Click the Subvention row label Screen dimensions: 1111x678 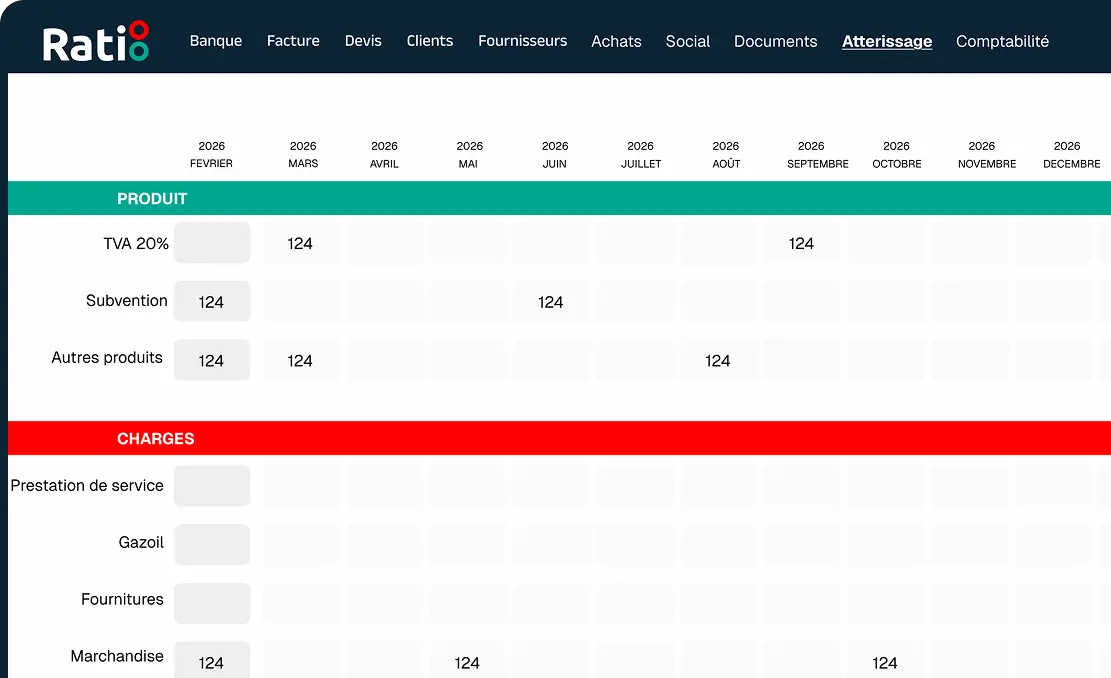(x=127, y=300)
